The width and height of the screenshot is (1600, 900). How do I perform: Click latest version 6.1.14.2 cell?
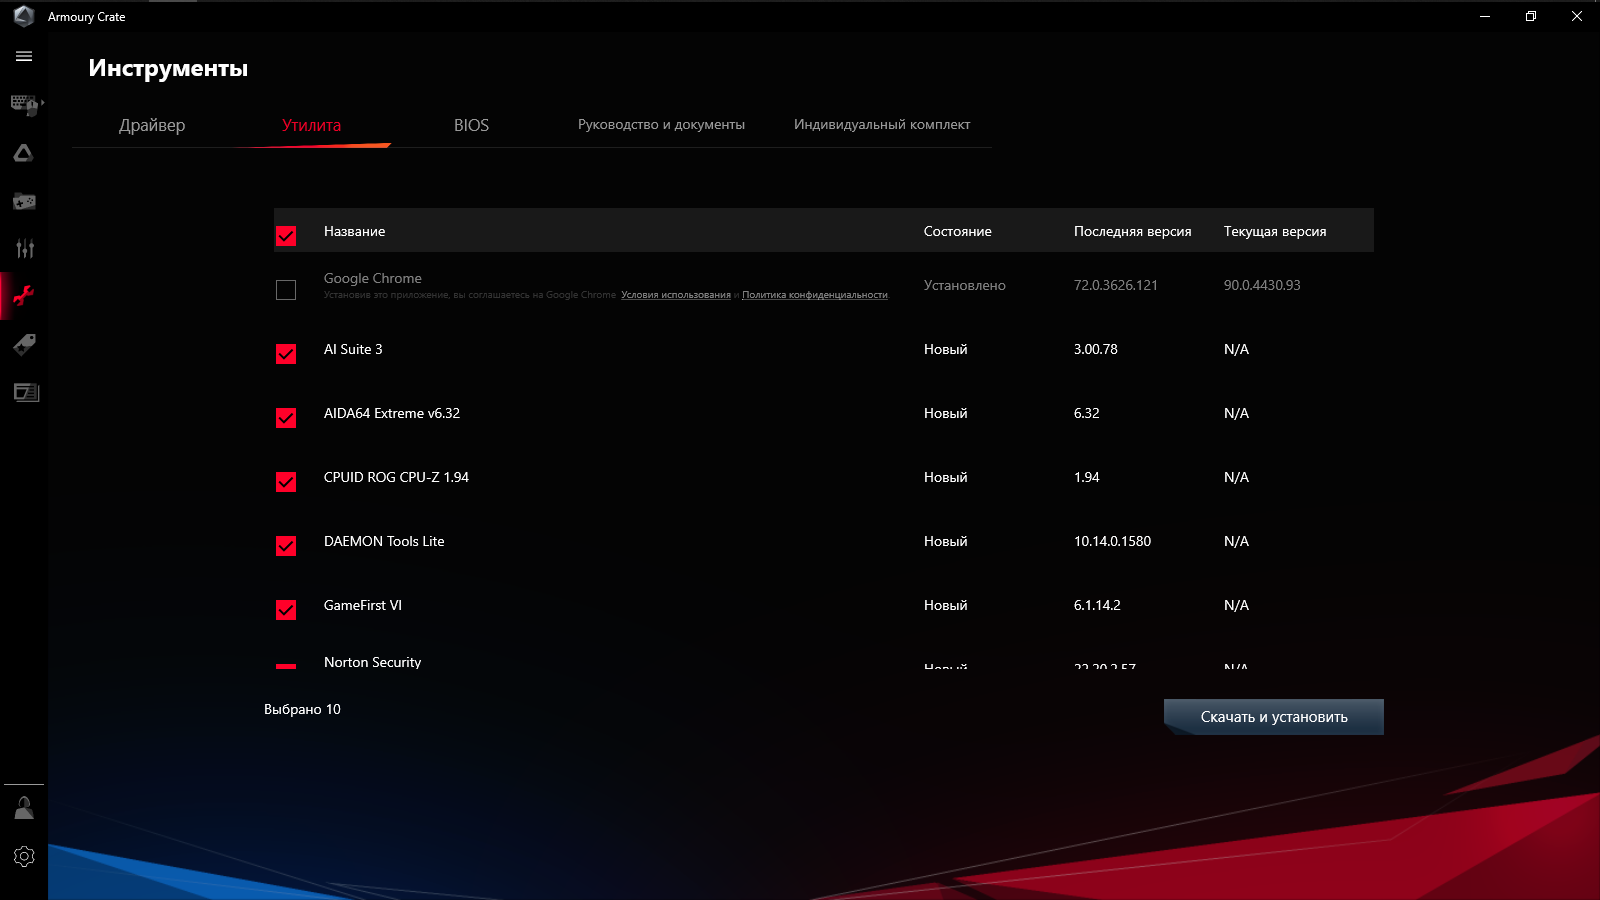point(1097,605)
